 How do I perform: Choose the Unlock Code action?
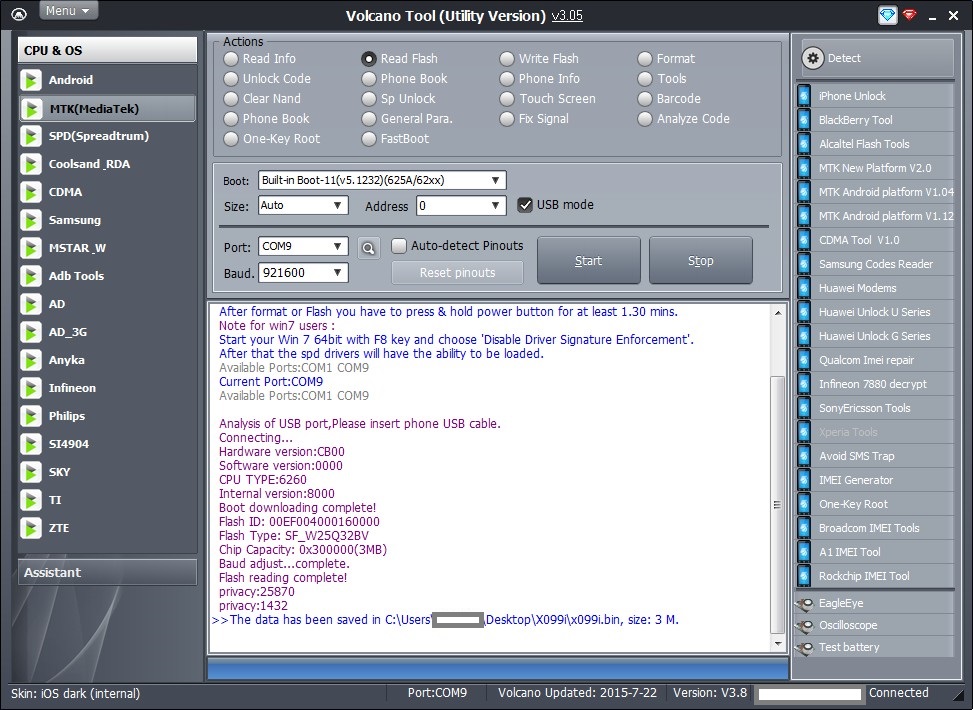coord(231,79)
